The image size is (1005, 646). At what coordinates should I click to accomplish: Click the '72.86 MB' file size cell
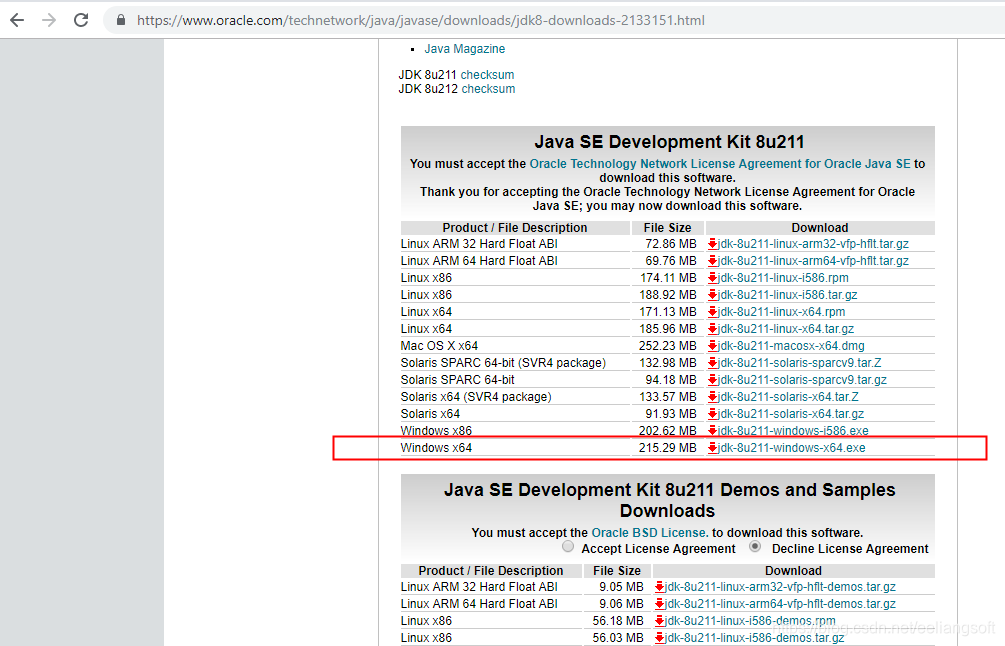click(670, 244)
